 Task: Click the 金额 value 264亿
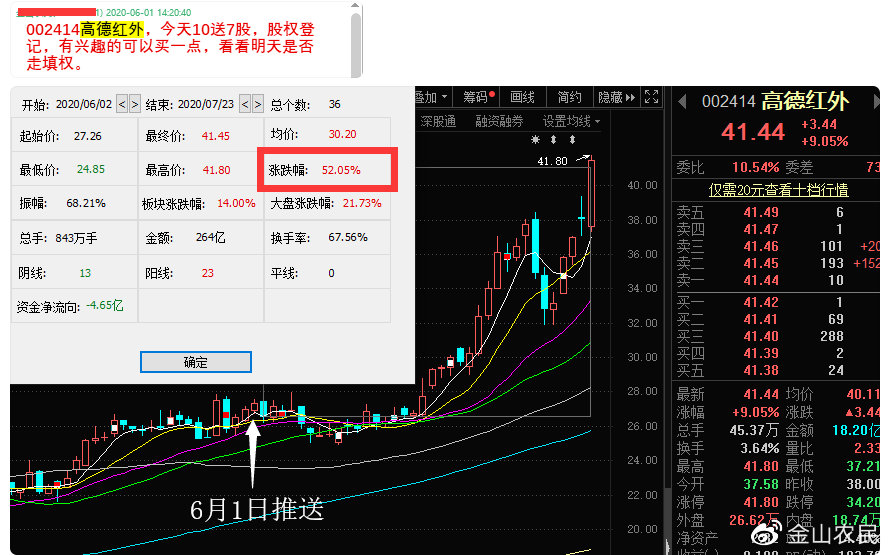[211, 237]
